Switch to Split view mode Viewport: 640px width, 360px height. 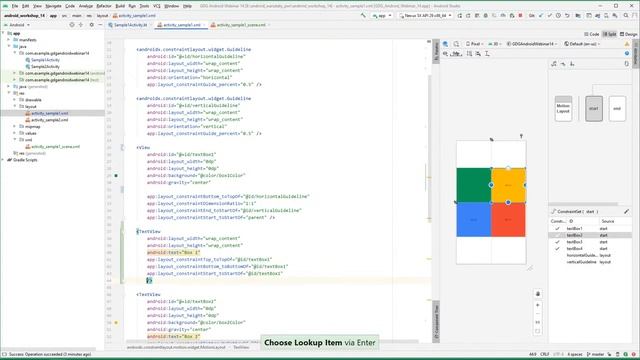pos(609,34)
